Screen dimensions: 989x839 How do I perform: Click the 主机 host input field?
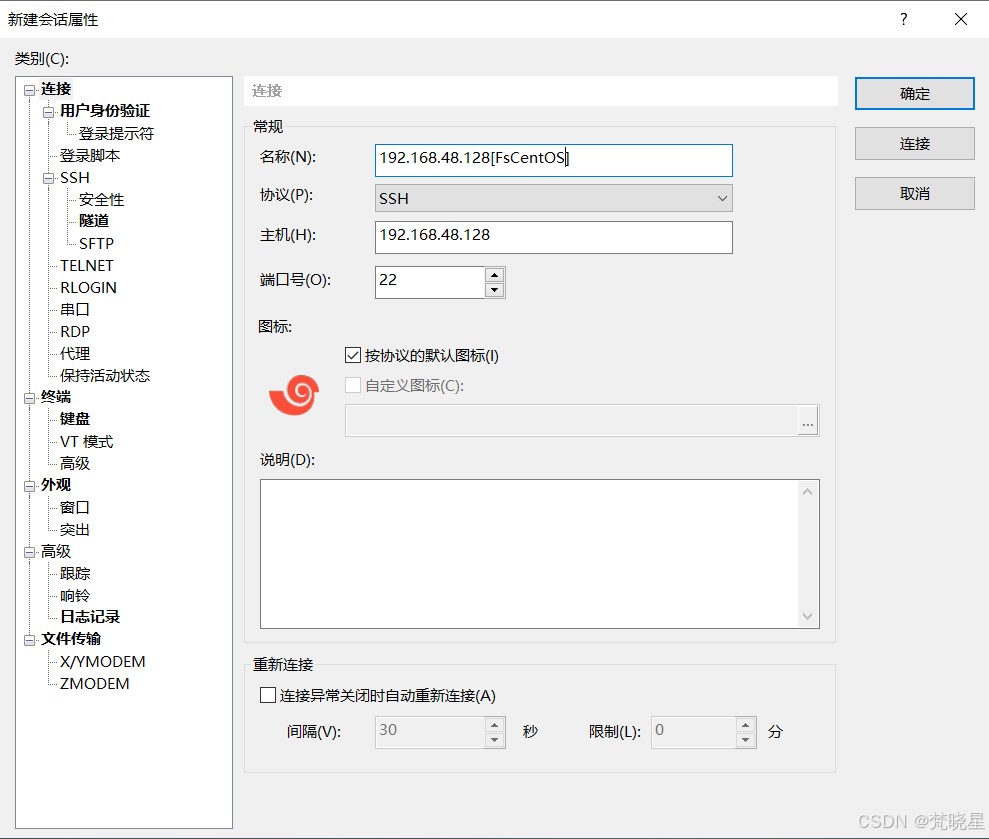tap(553, 237)
